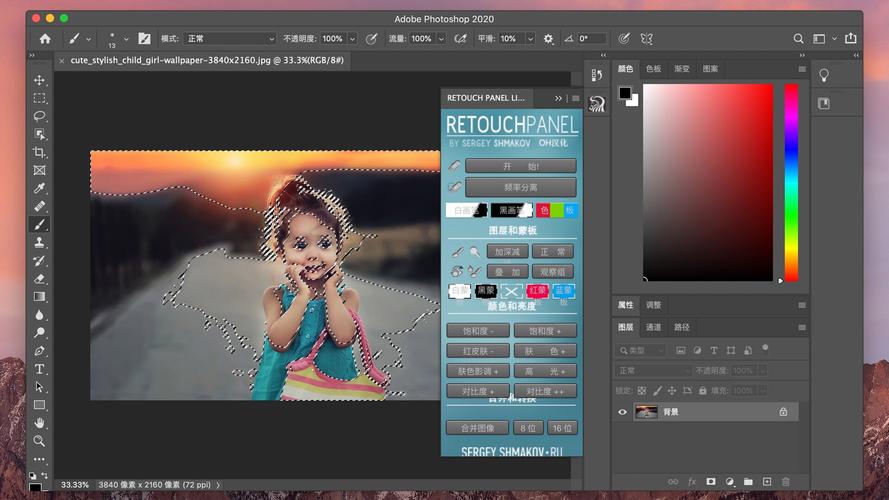Hide the 背景 layer with eye icon

(622, 412)
